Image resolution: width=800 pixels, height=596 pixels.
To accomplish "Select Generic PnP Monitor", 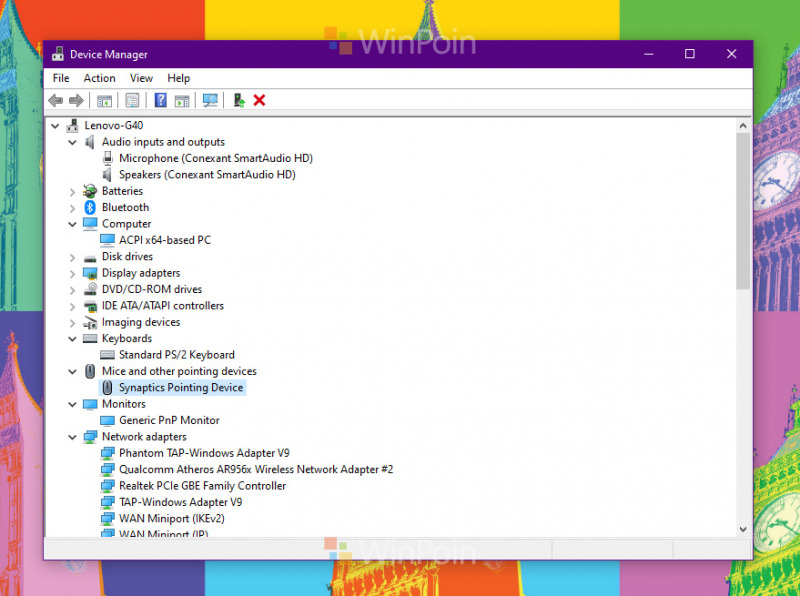I will pos(169,420).
